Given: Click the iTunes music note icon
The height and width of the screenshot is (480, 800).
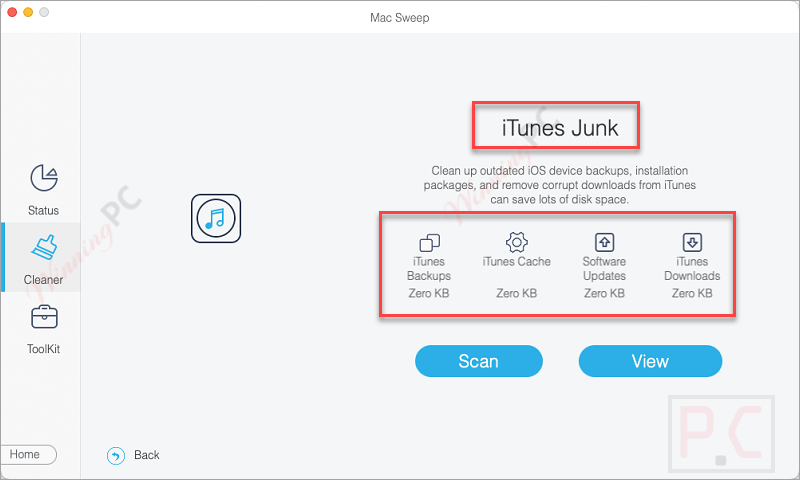Looking at the screenshot, I should [216, 218].
